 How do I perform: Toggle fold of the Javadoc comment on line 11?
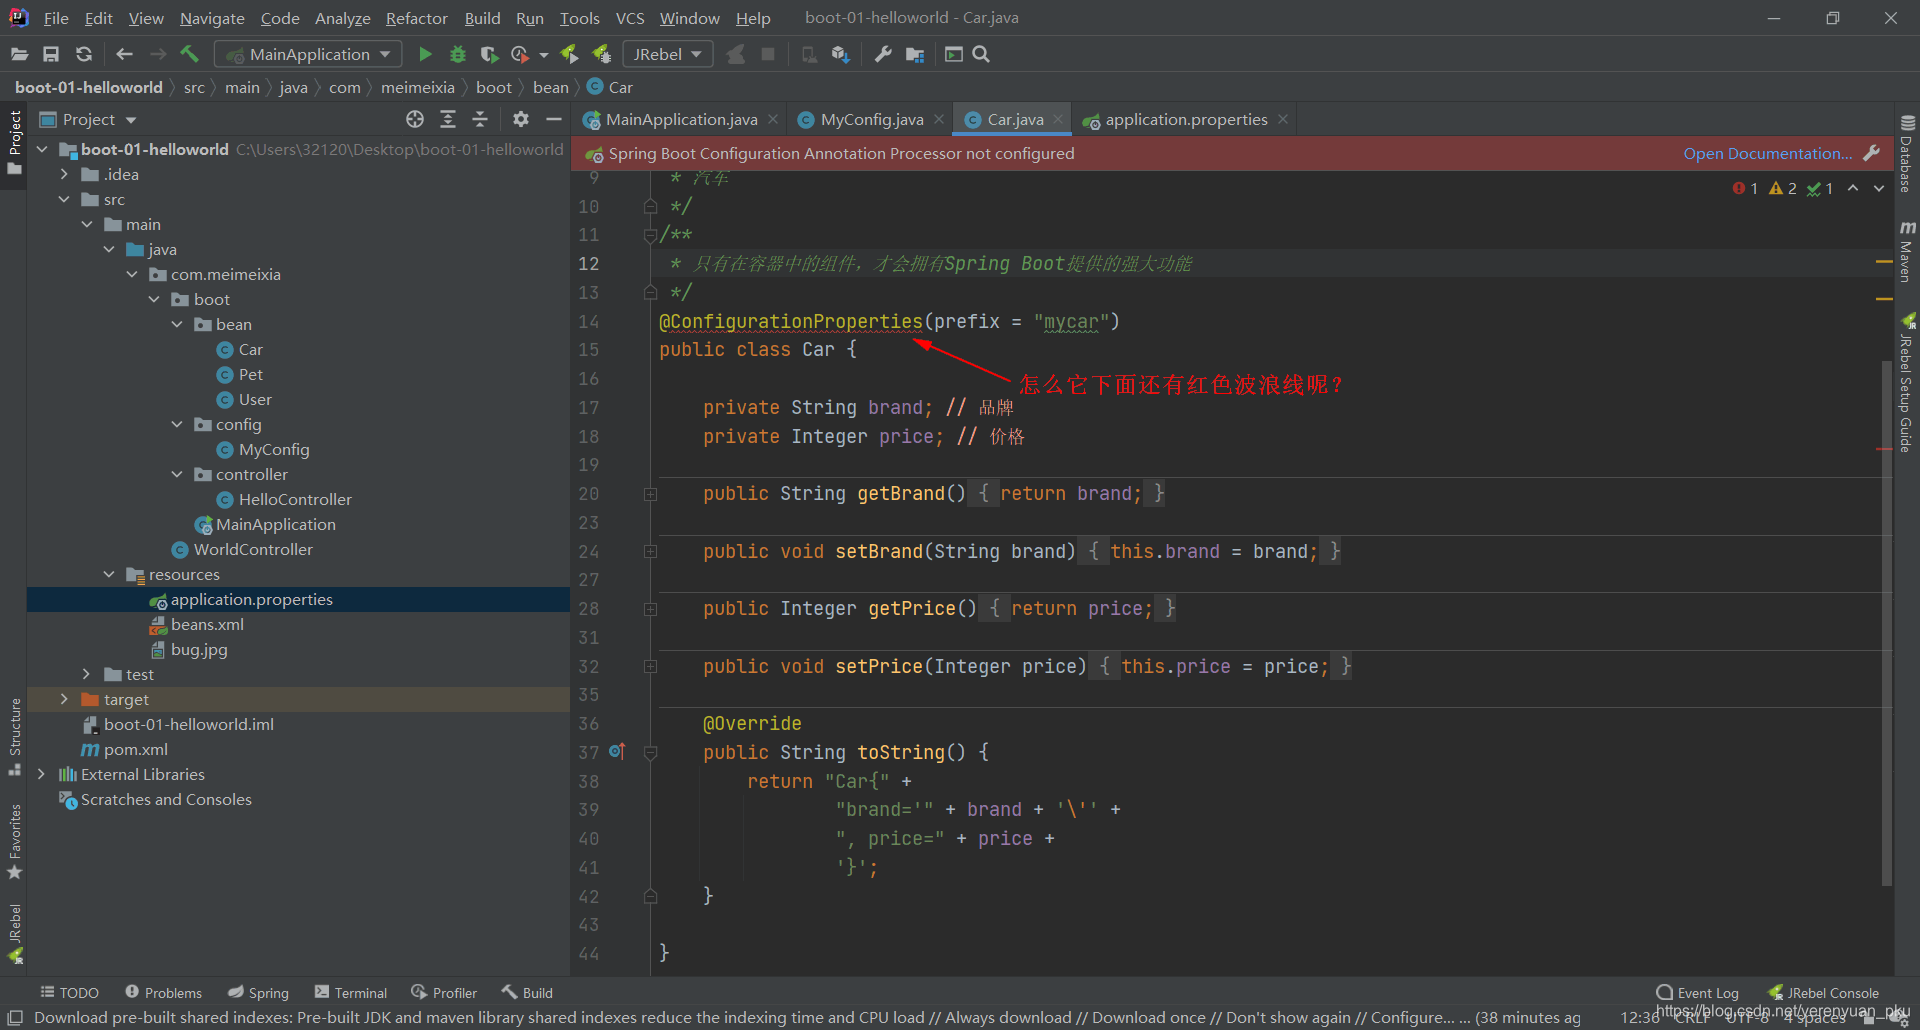click(650, 235)
